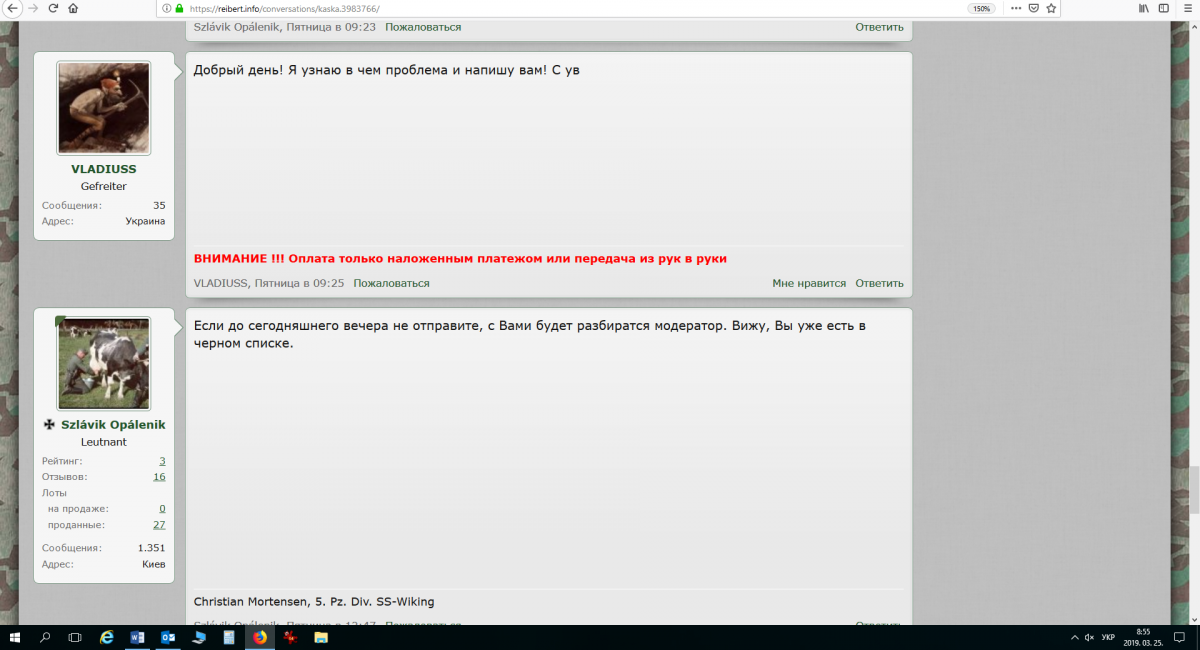This screenshot has height=650, width=1200.
Task: Click the red ВНИМАНИЕ signature text
Action: coord(460,258)
